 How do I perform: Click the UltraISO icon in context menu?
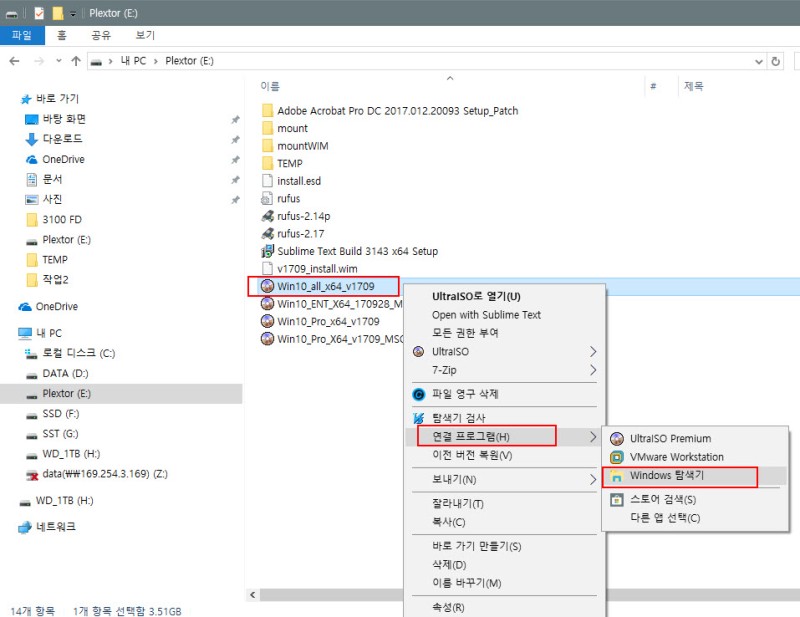tap(418, 352)
